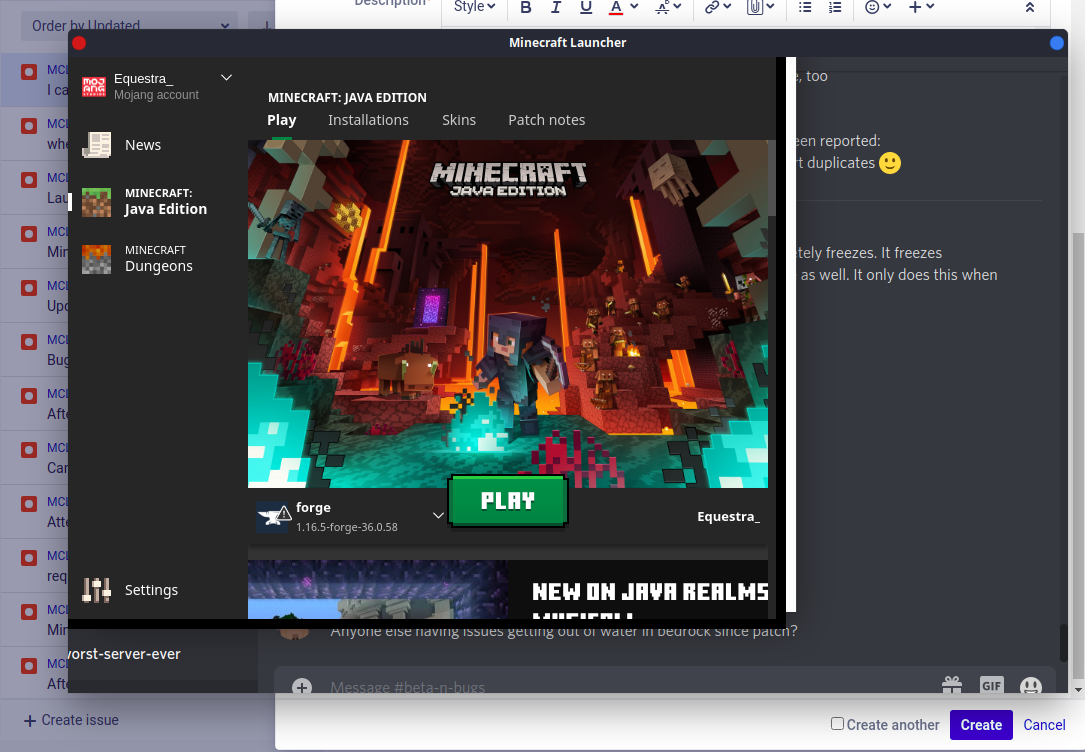
Task: Insert a numbered list
Action: 835,7
